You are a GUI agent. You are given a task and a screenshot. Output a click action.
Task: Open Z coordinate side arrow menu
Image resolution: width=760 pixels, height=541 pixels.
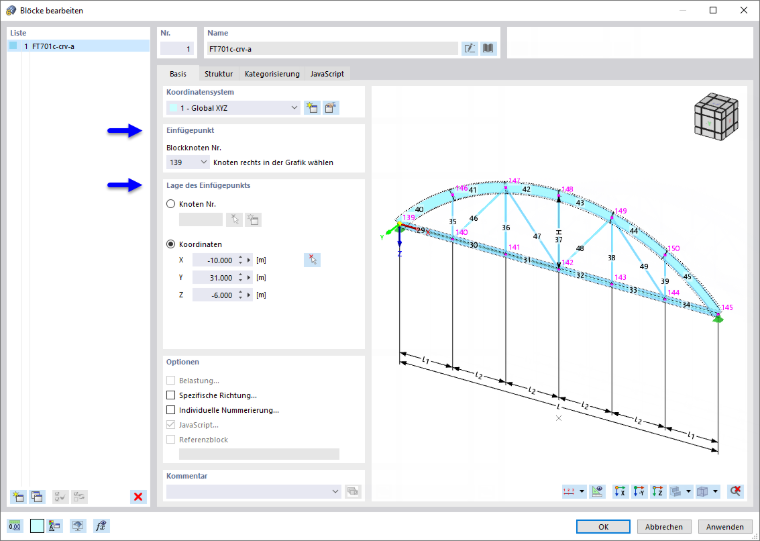(249, 295)
